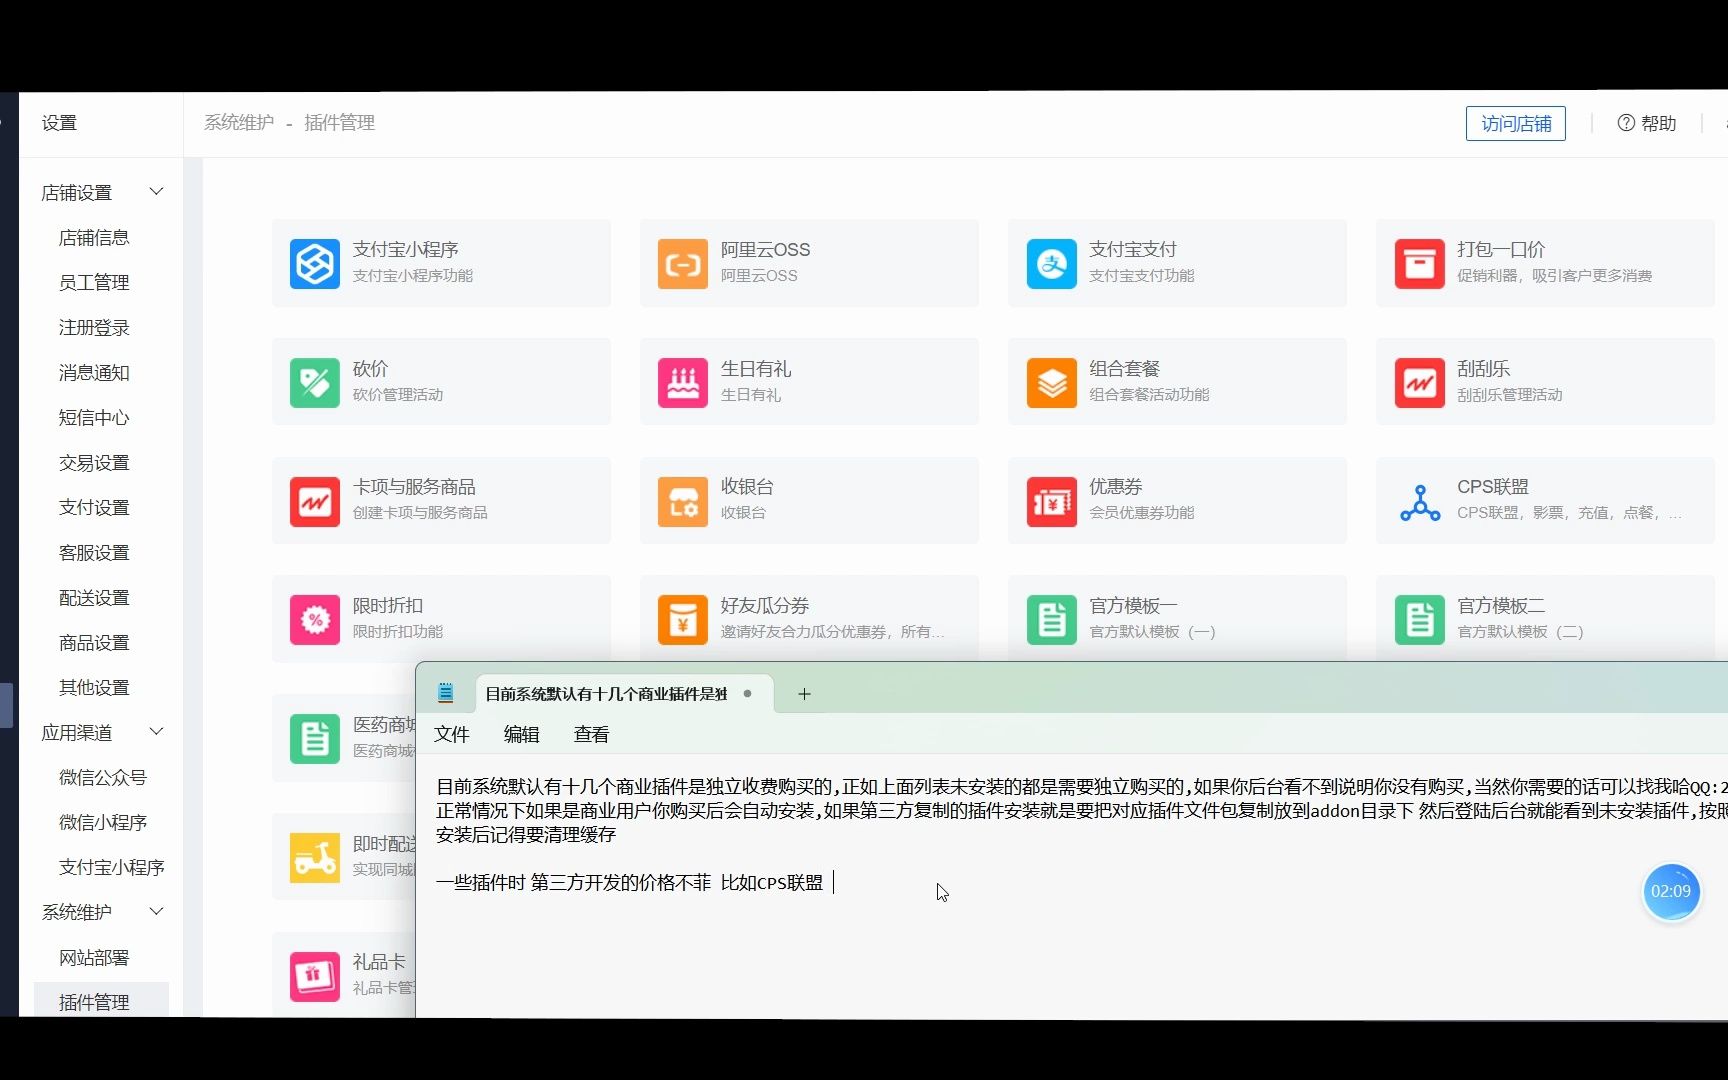This screenshot has height=1080, width=1728.
Task: Open 商品设置 in the sidebar
Action: pyautogui.click(x=94, y=643)
